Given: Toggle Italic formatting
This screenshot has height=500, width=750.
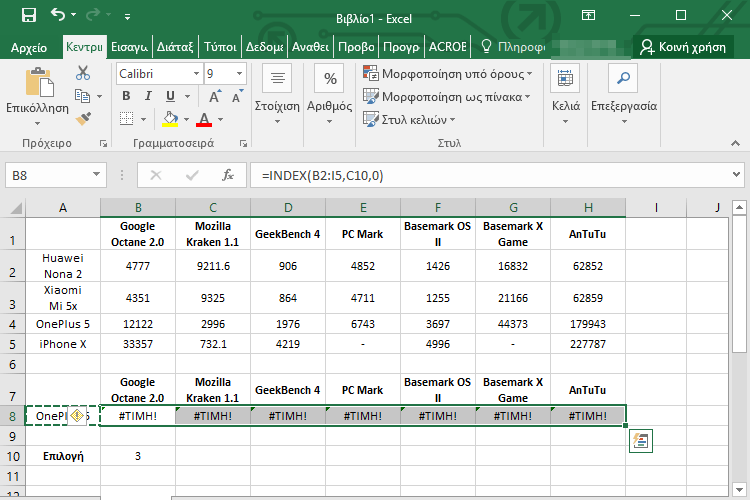Looking at the screenshot, I should [x=148, y=96].
